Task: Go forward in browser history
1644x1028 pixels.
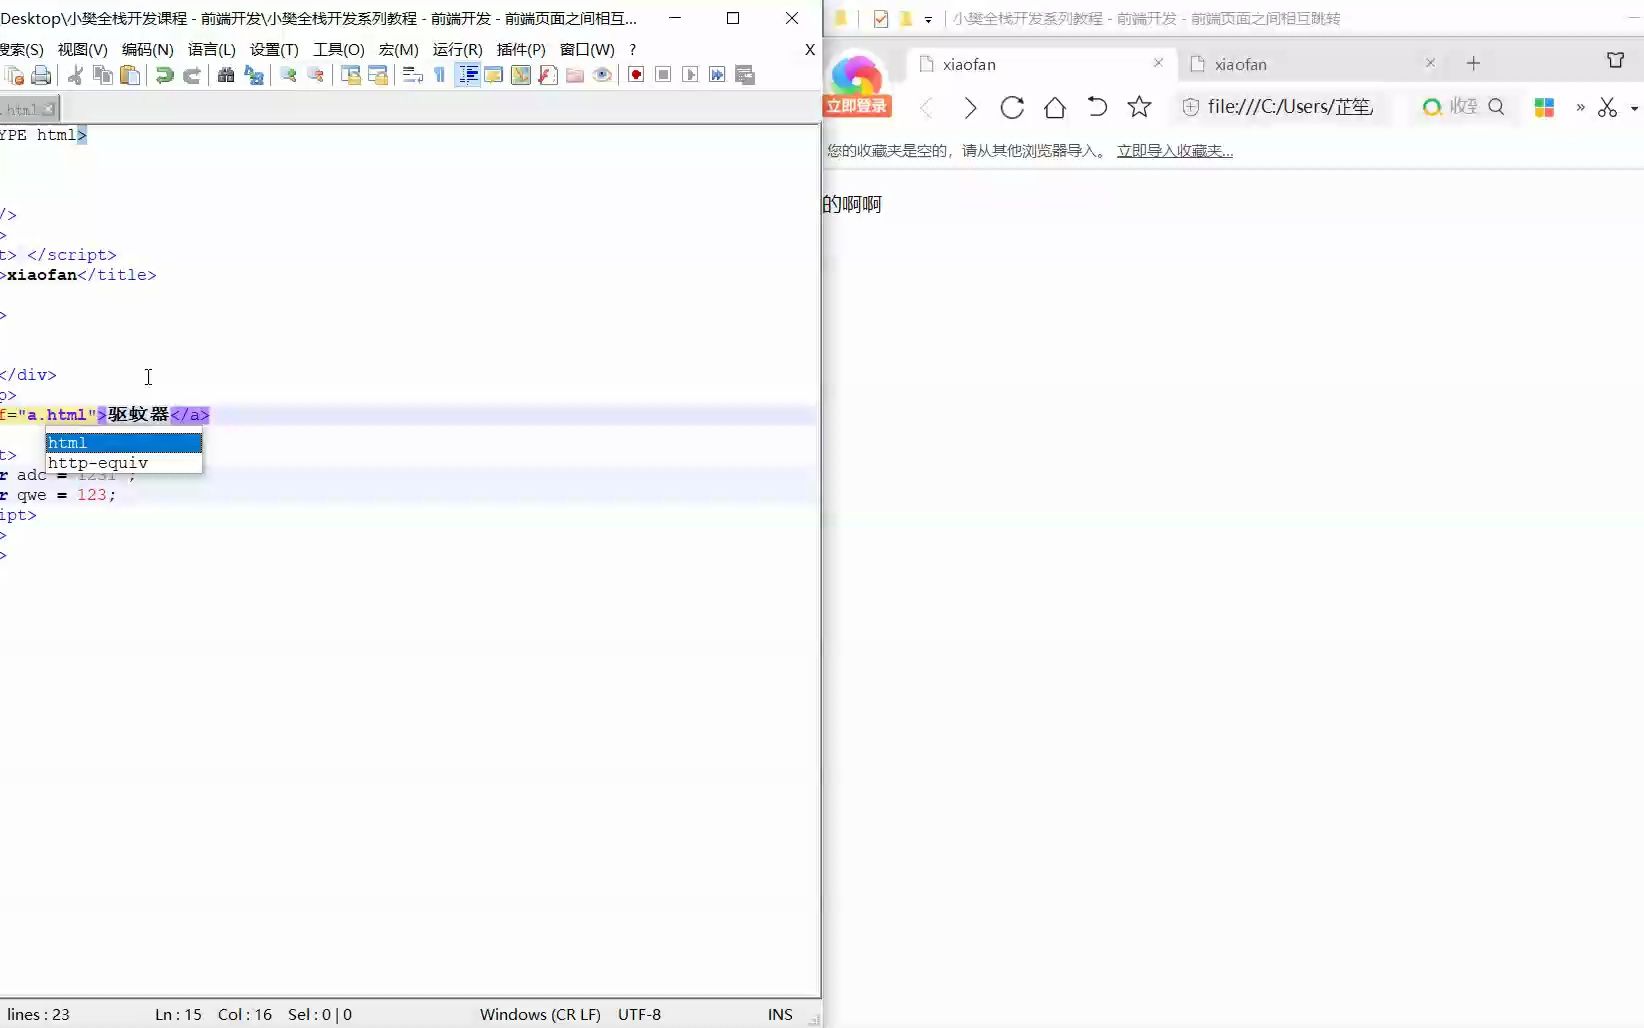Action: (x=969, y=107)
